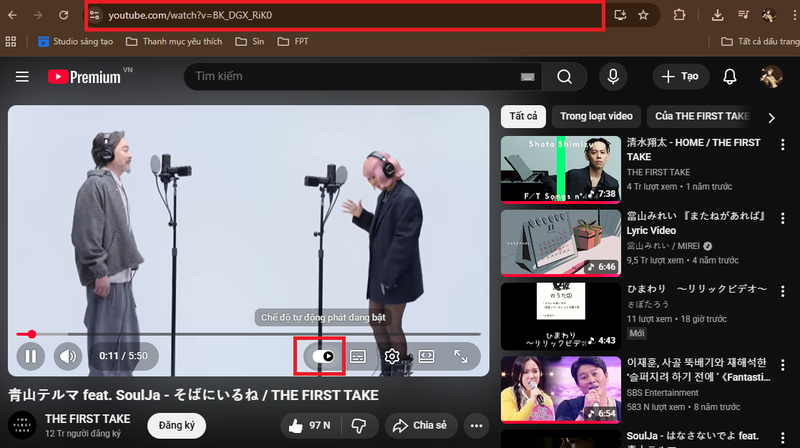Open the on-screen keyboard icon in search
The image size is (800, 448).
point(528,77)
